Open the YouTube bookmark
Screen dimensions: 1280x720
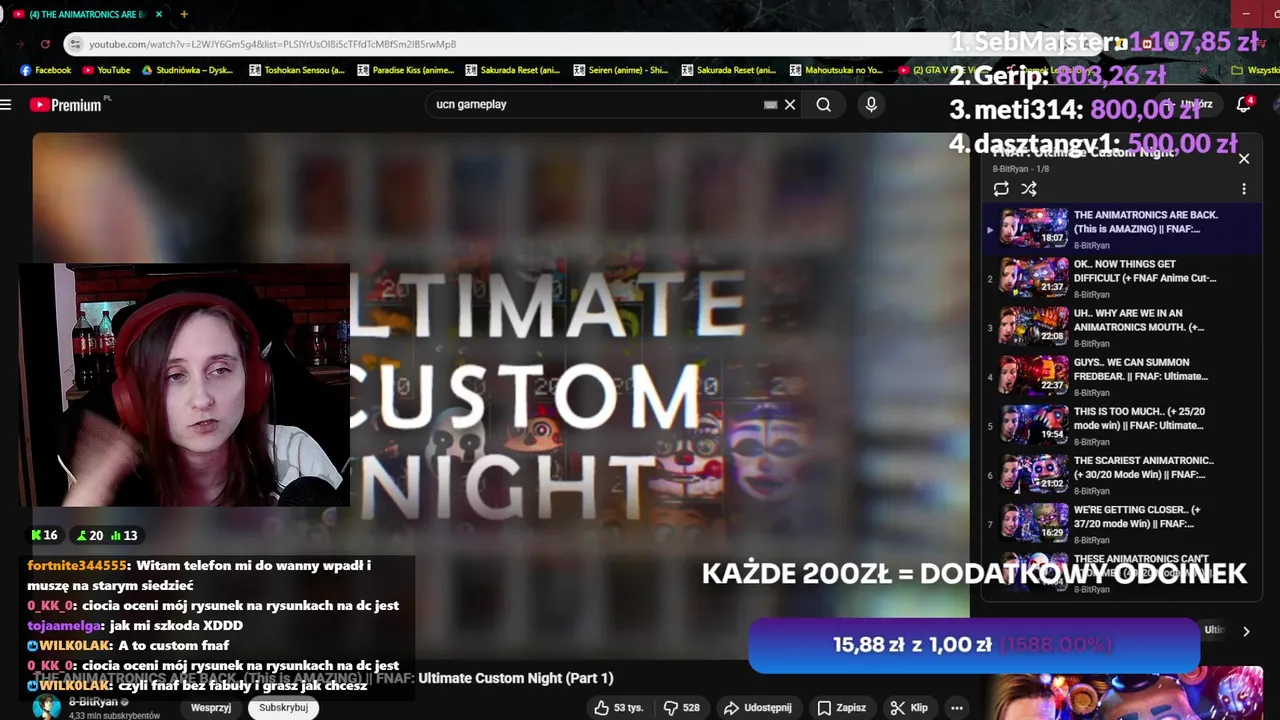(106, 70)
